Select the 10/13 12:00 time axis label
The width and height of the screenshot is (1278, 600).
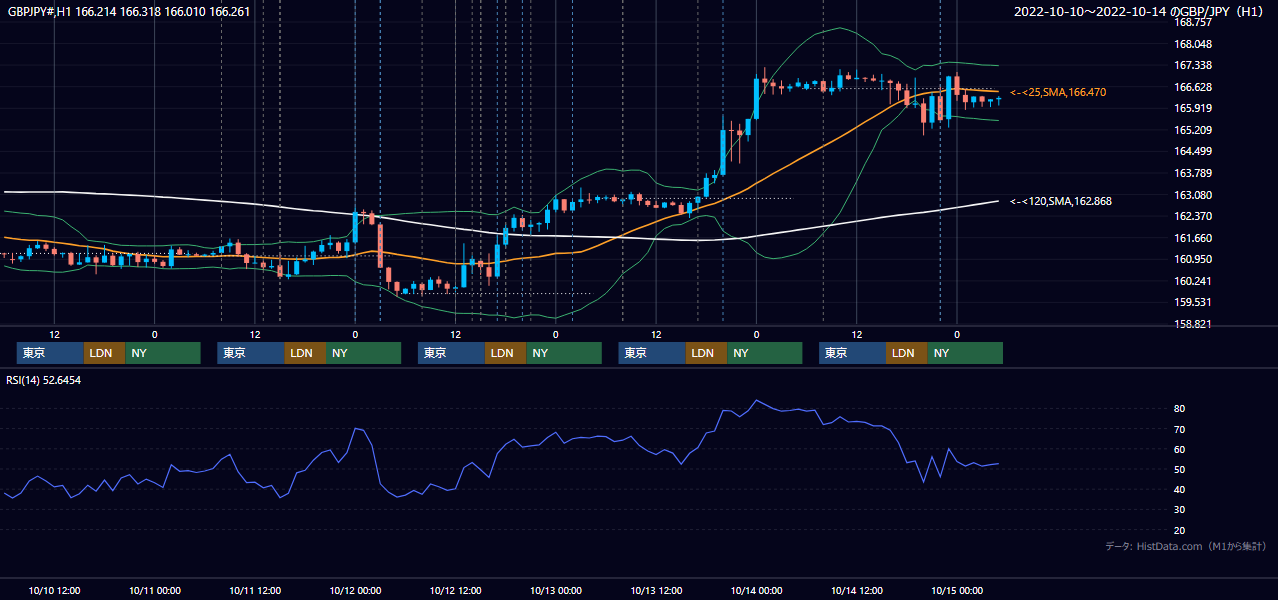click(656, 590)
